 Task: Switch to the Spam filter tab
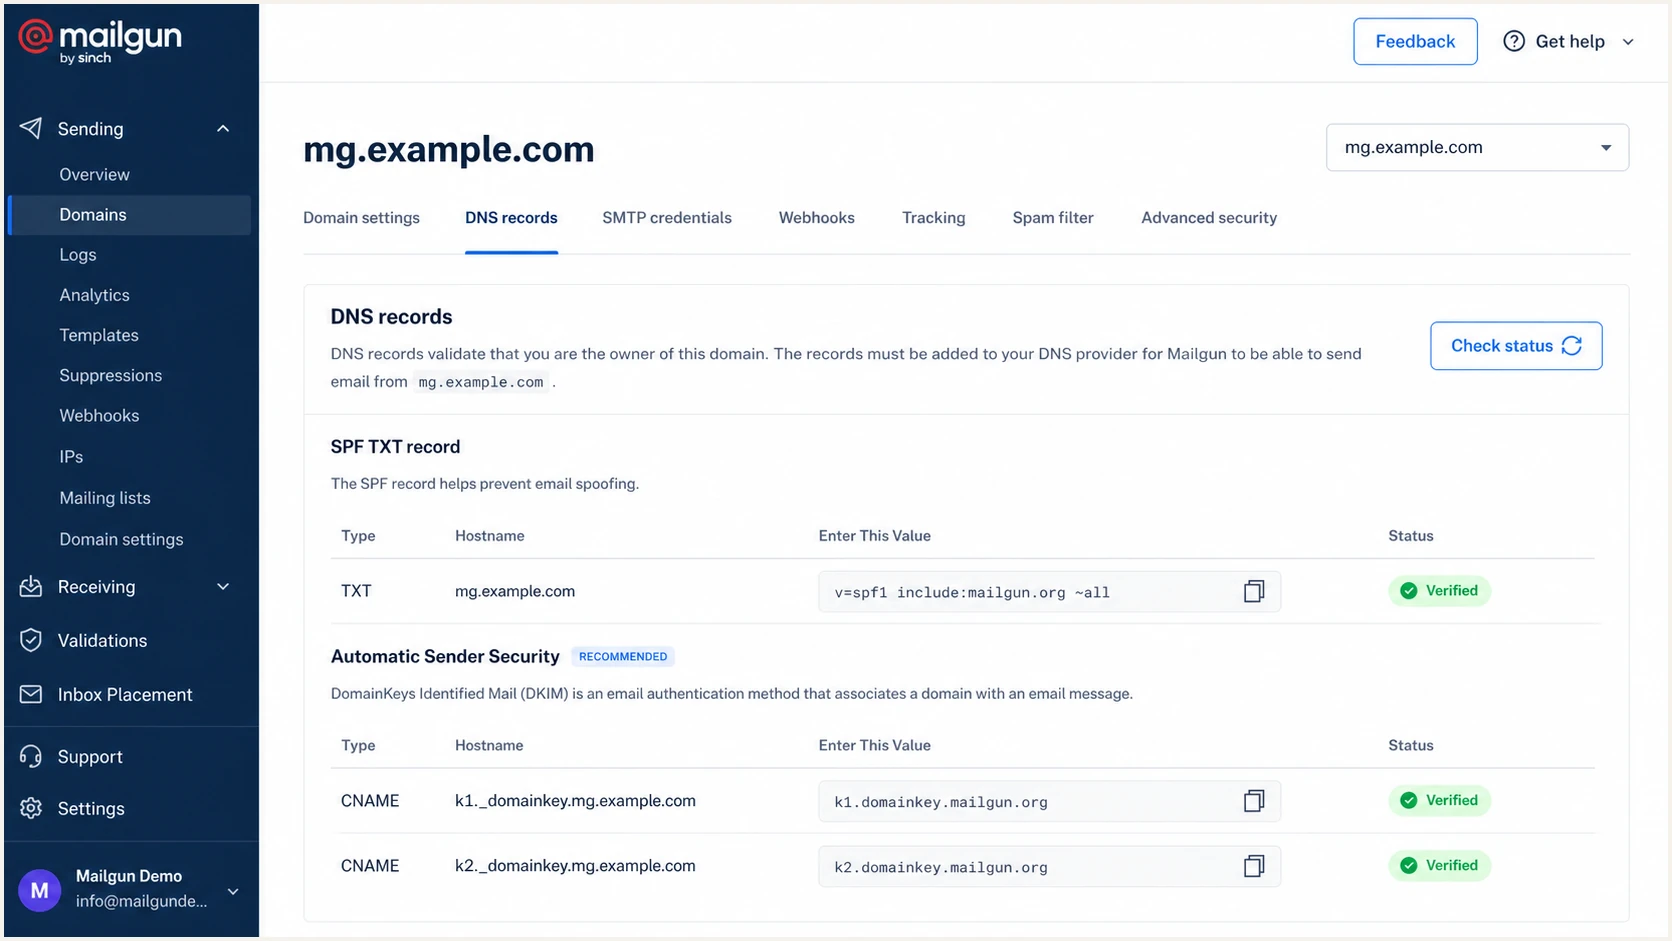[1053, 218]
